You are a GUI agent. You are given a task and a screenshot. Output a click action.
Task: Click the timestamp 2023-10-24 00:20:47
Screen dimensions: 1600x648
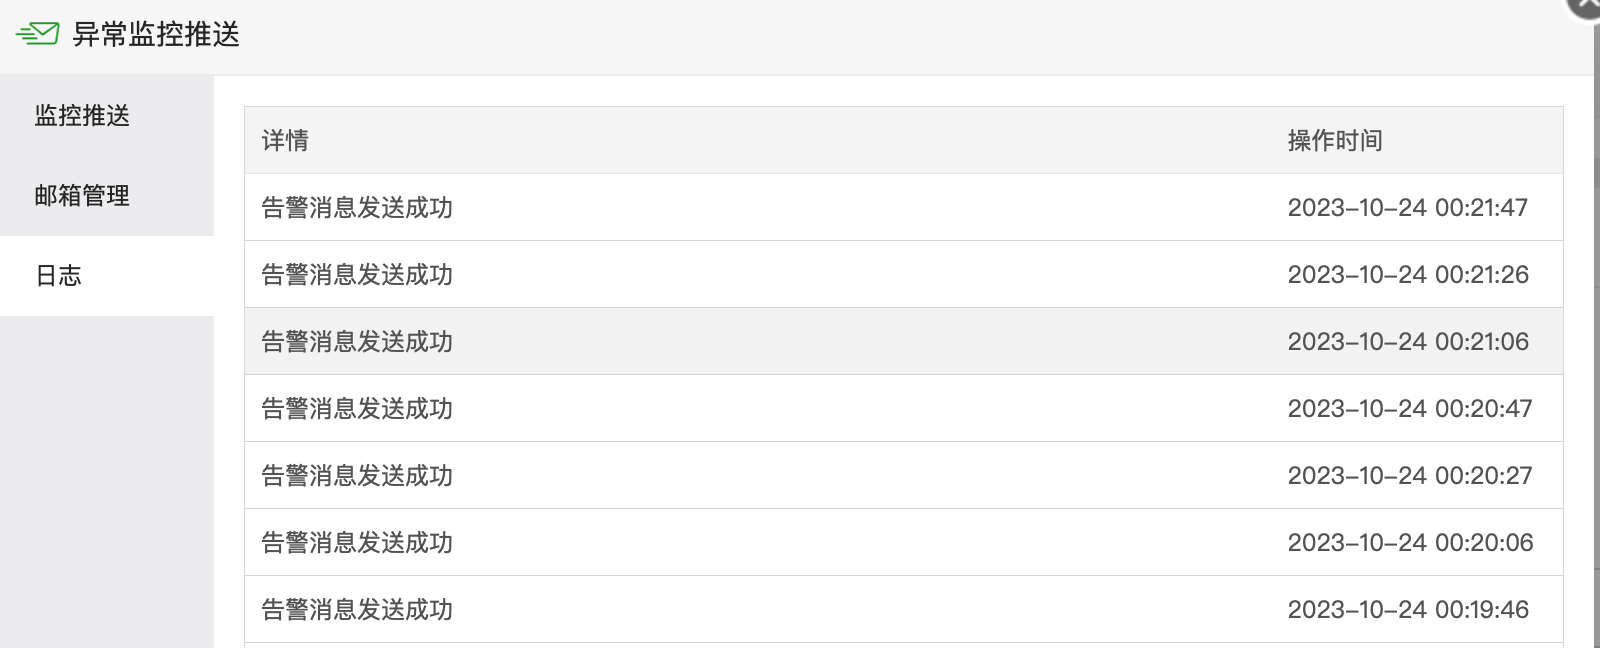click(1410, 409)
